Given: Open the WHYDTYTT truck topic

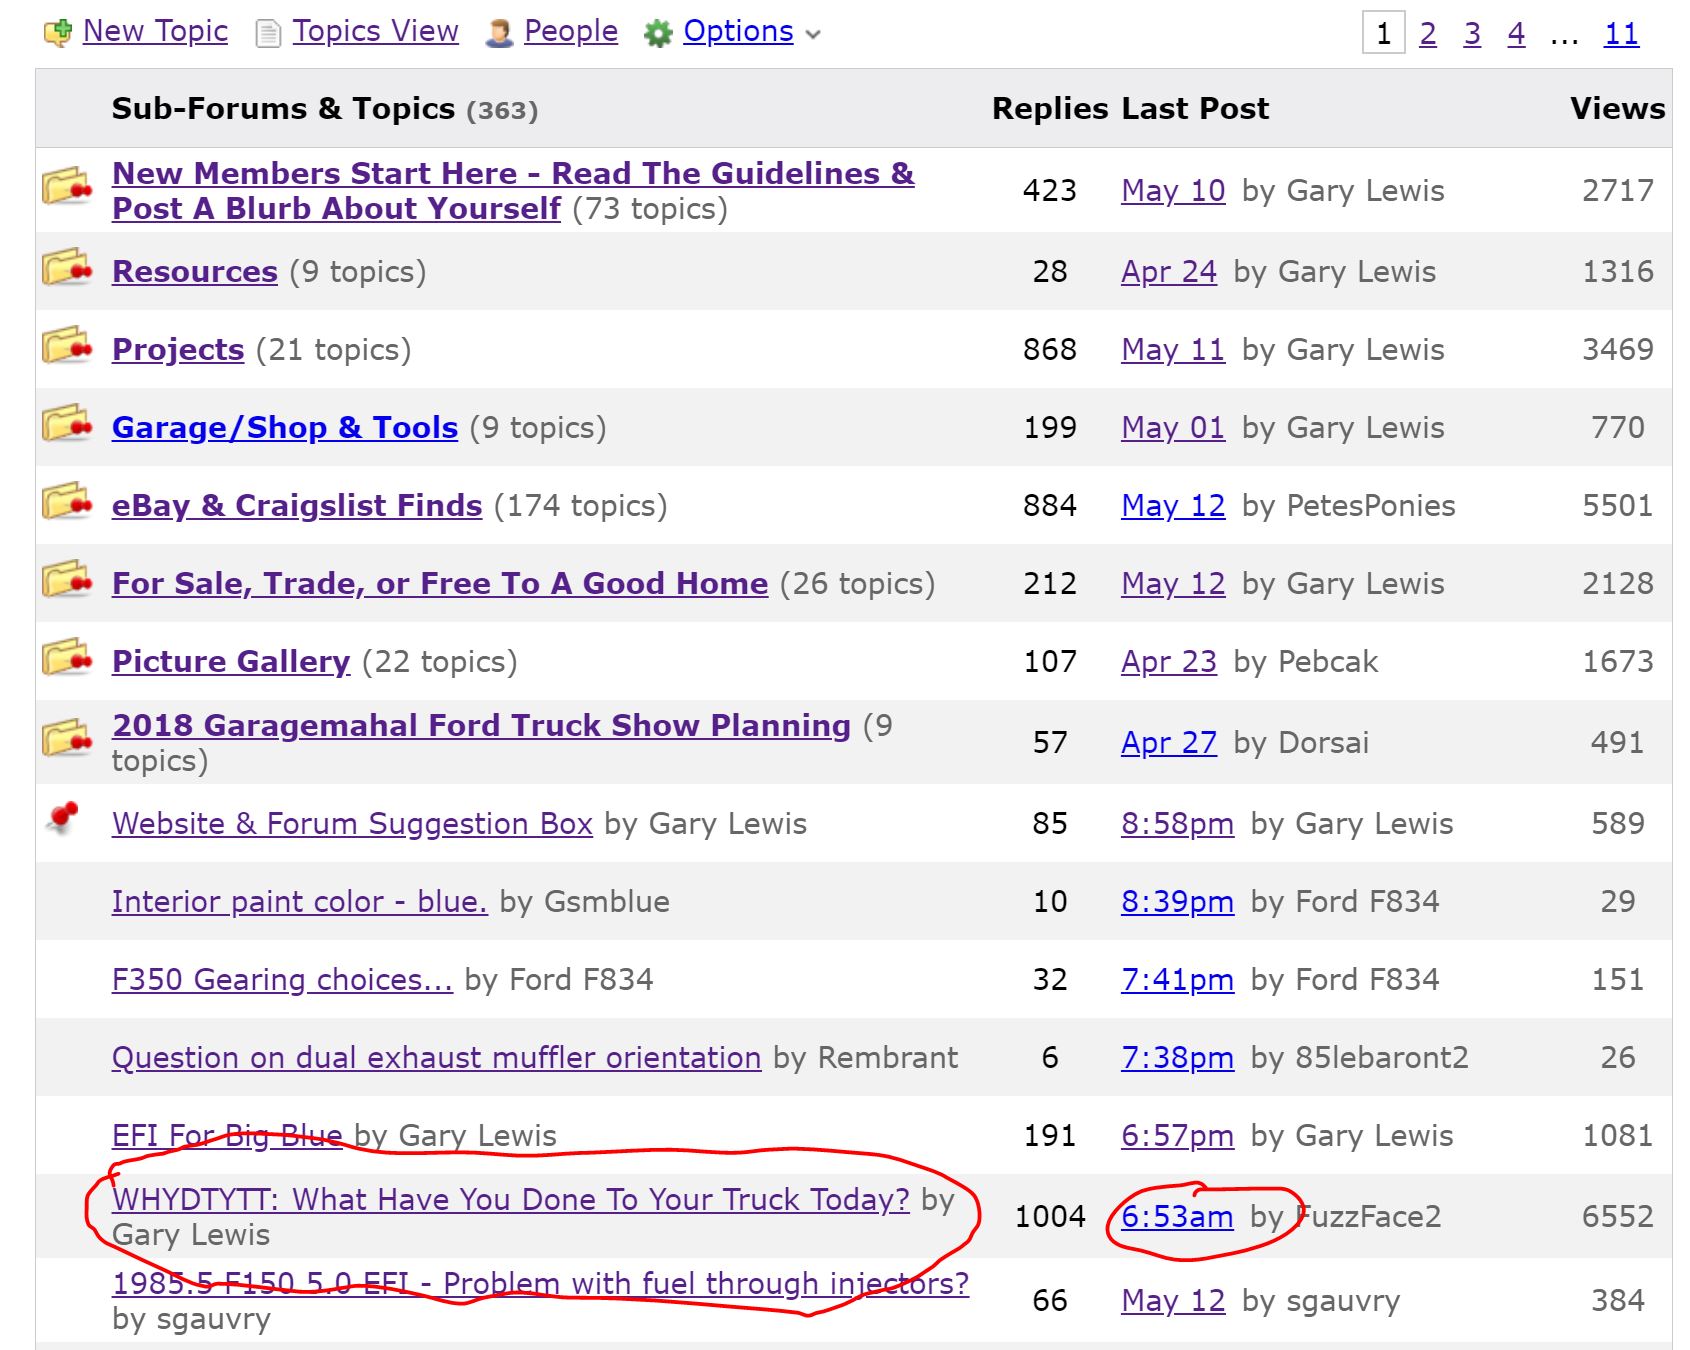Looking at the screenshot, I should point(510,1200).
